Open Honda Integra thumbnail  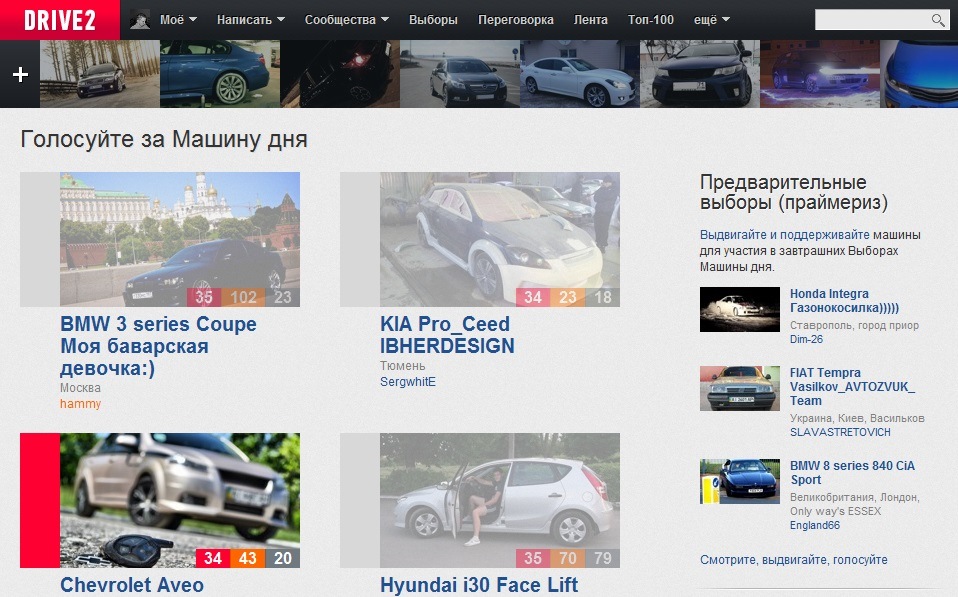click(740, 309)
